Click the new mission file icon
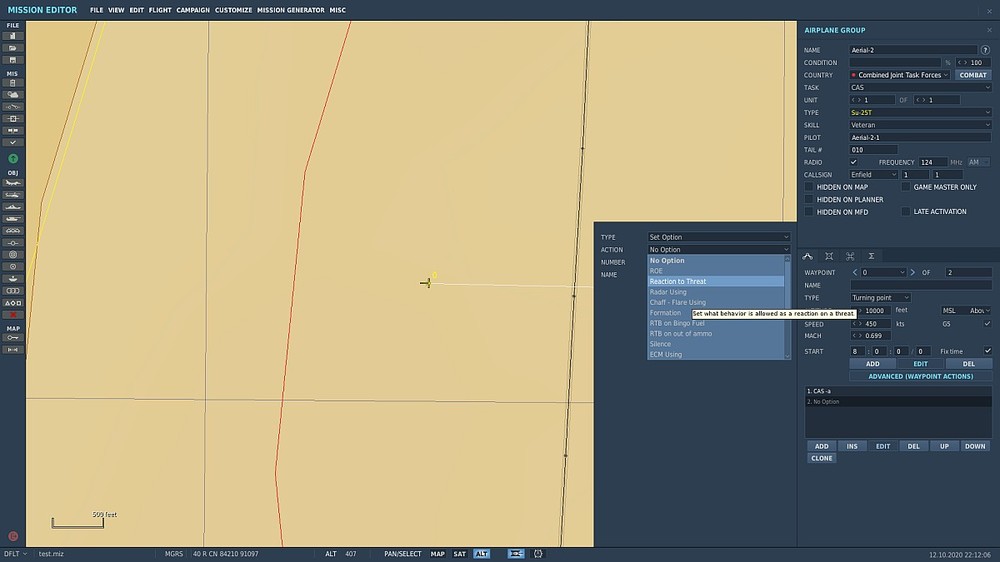The image size is (1000, 562). [13, 36]
